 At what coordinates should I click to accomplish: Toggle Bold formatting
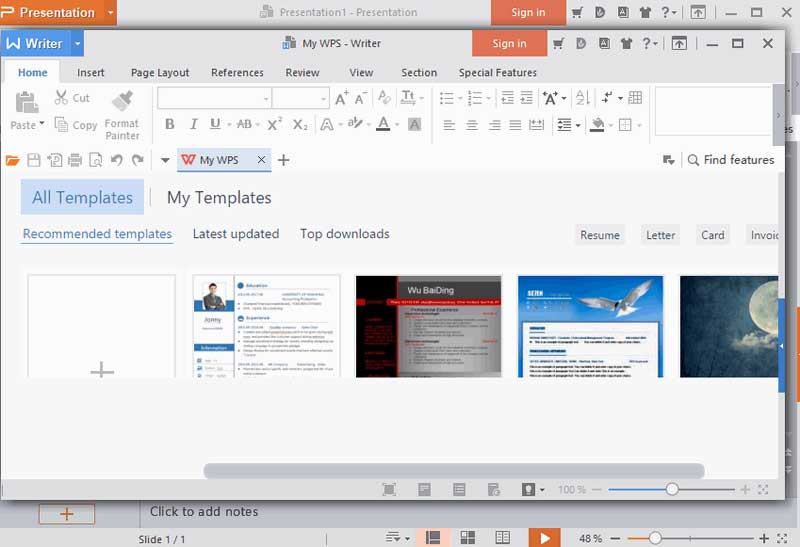point(170,124)
